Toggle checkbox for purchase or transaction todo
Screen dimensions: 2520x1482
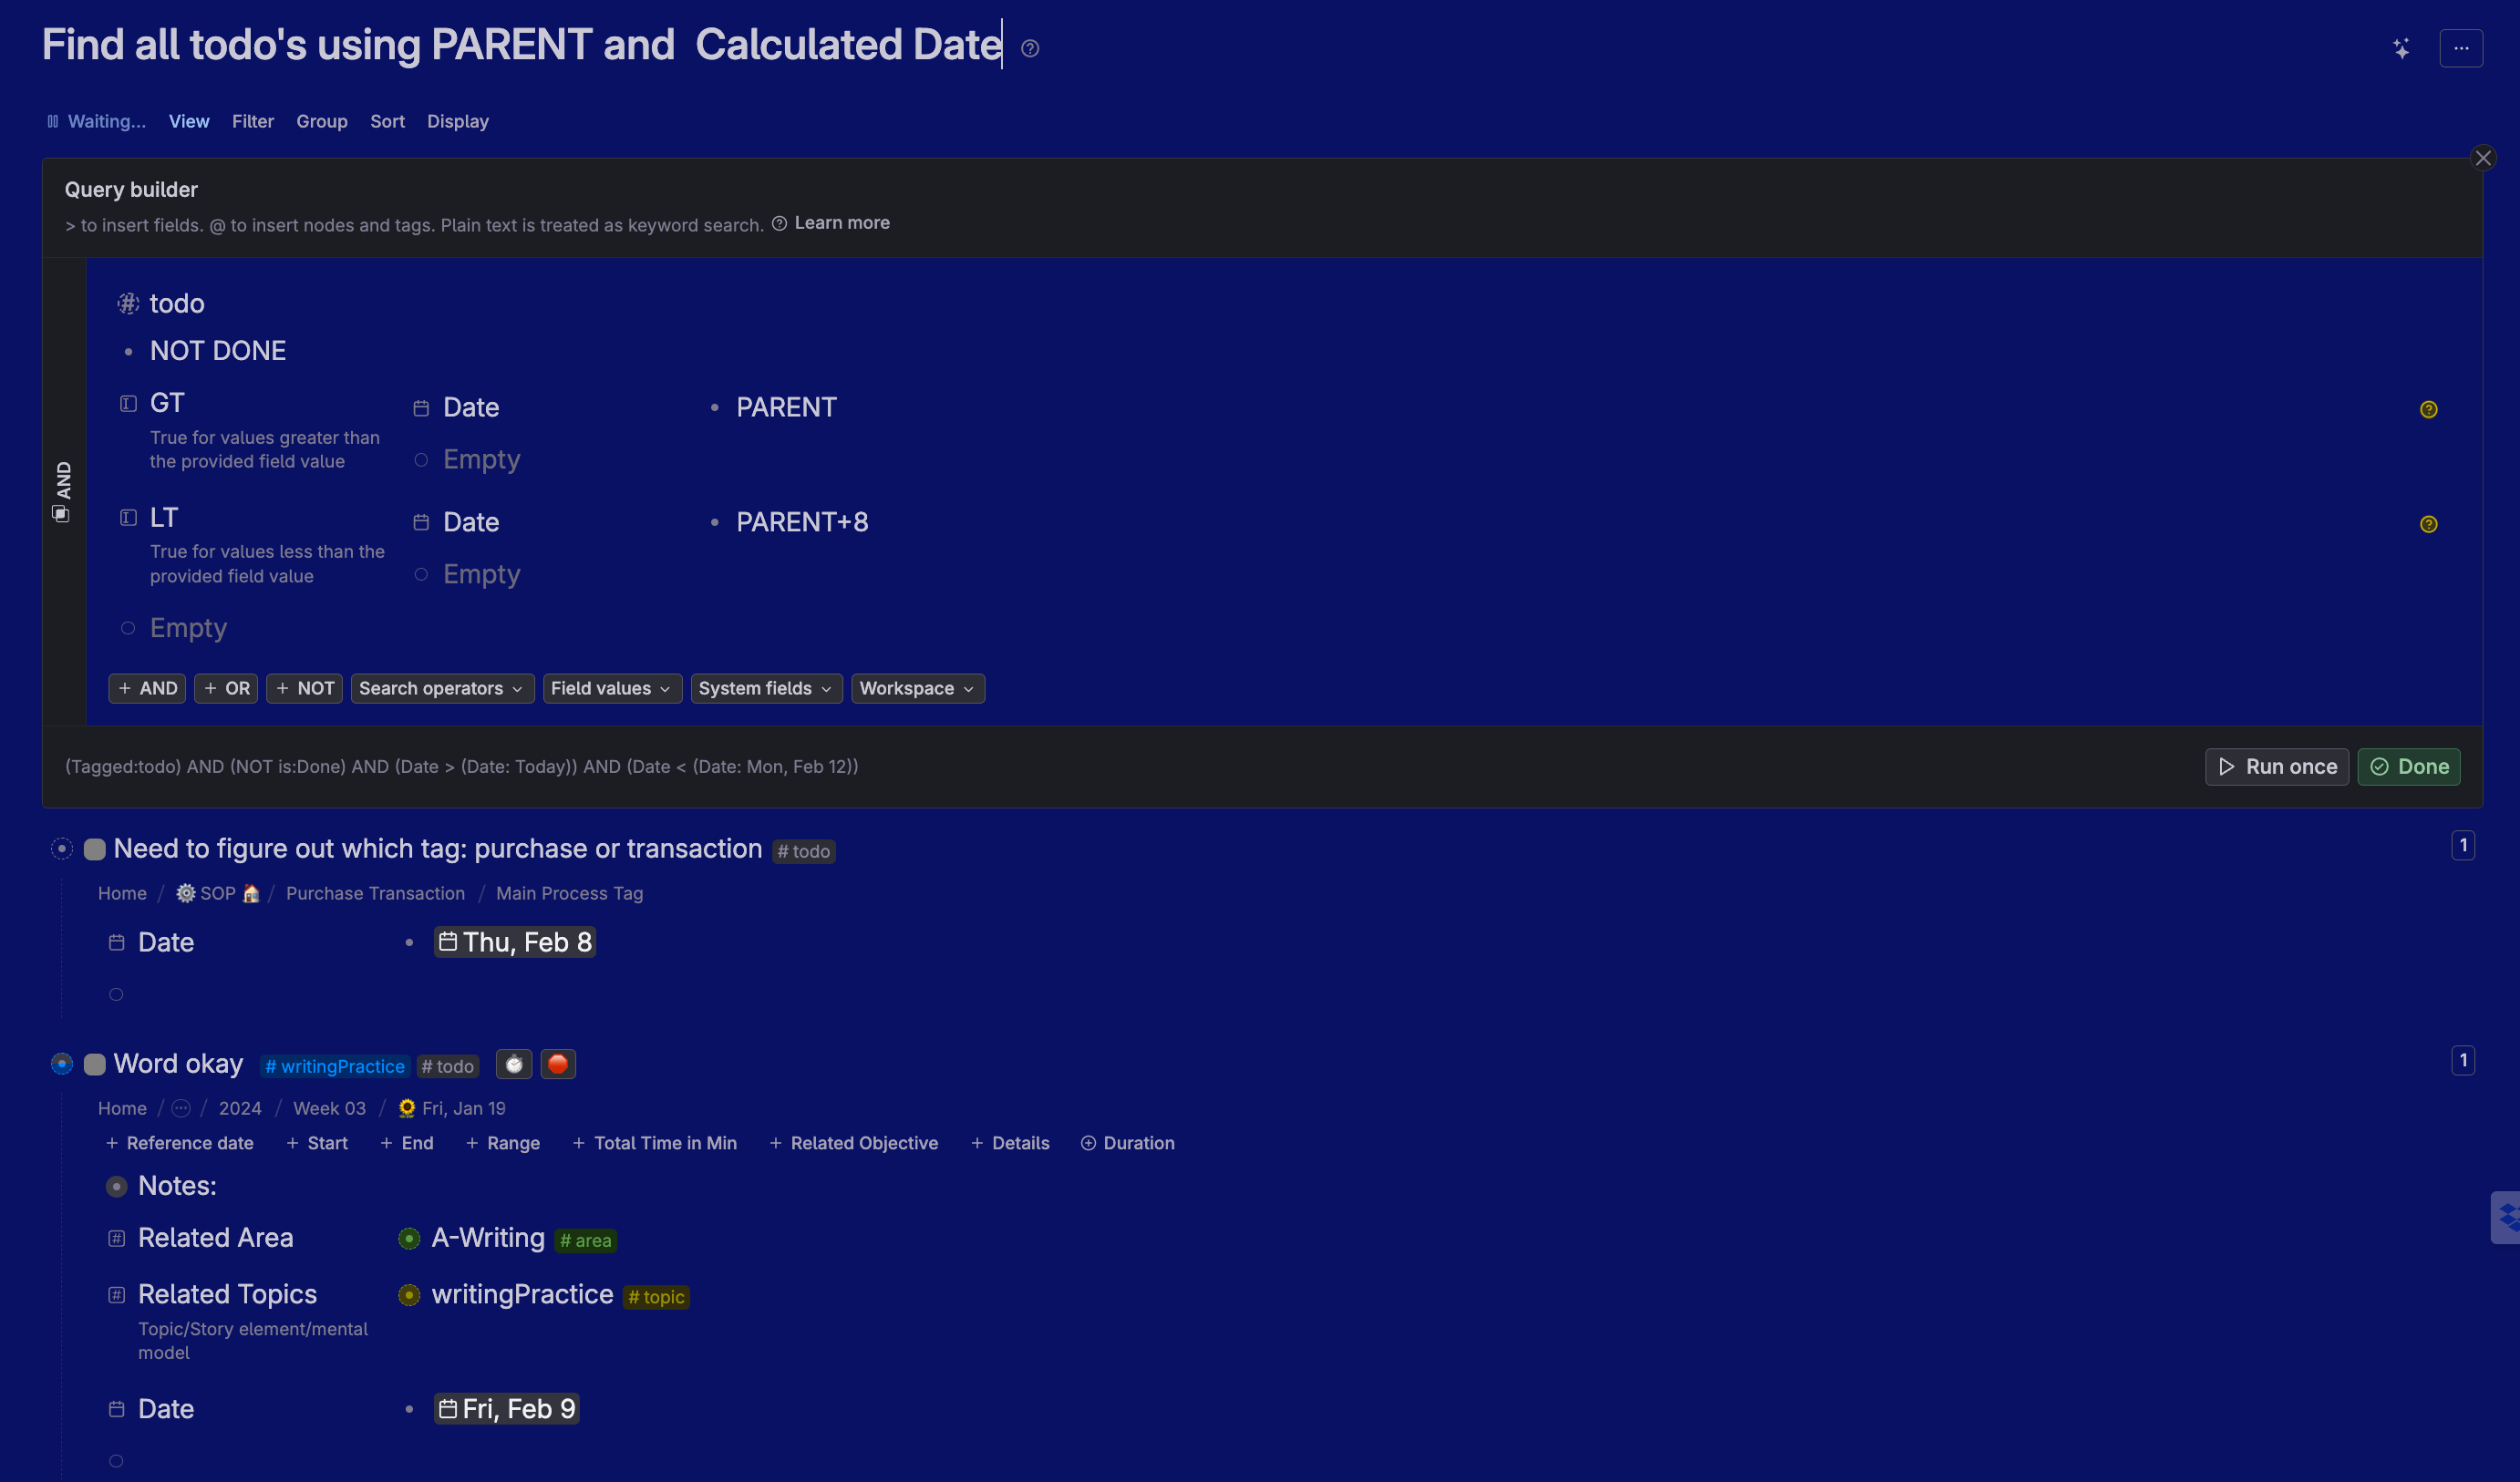point(95,850)
